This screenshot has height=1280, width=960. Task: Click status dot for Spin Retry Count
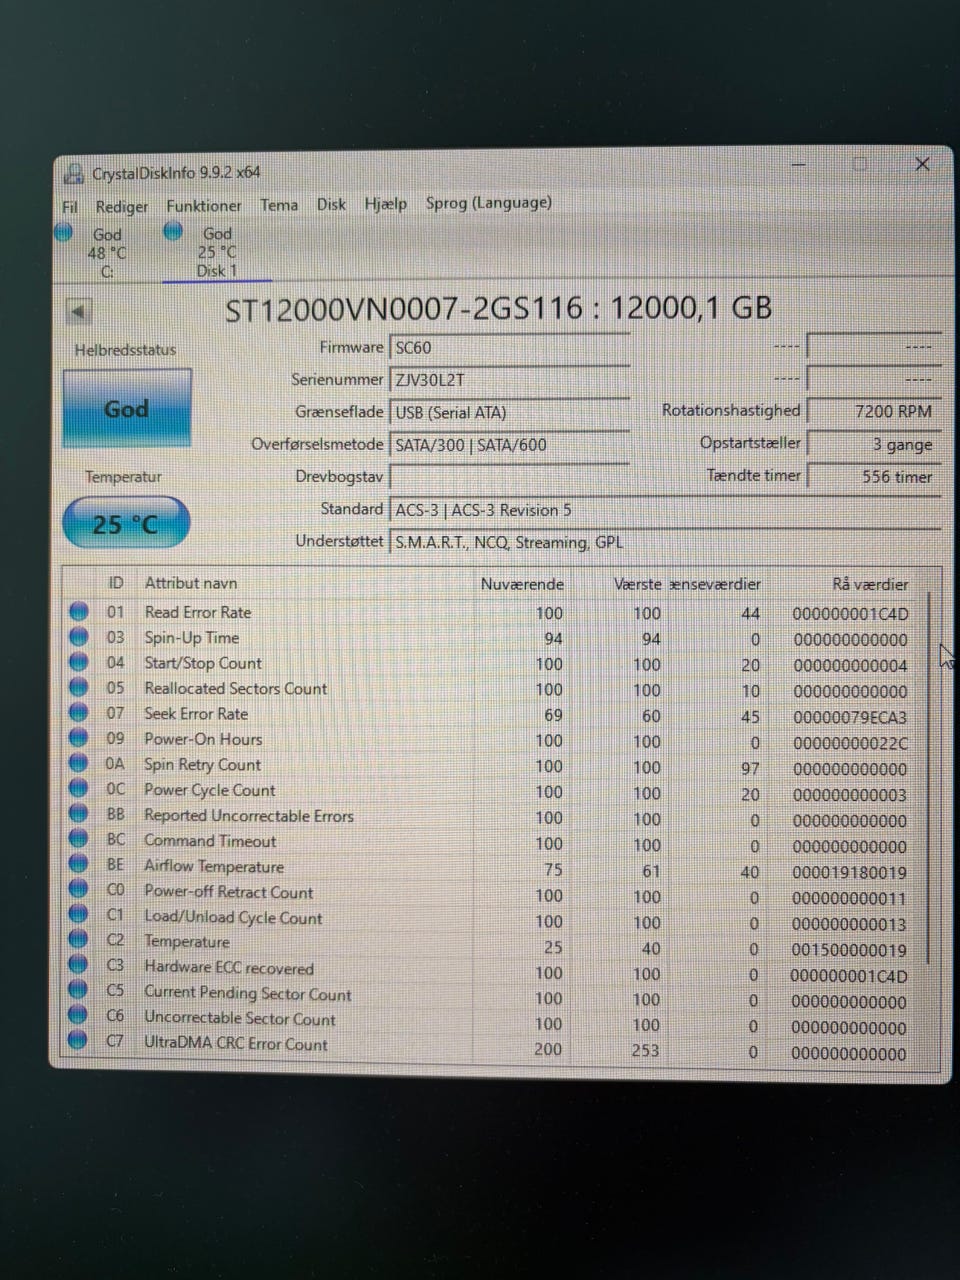click(78, 765)
